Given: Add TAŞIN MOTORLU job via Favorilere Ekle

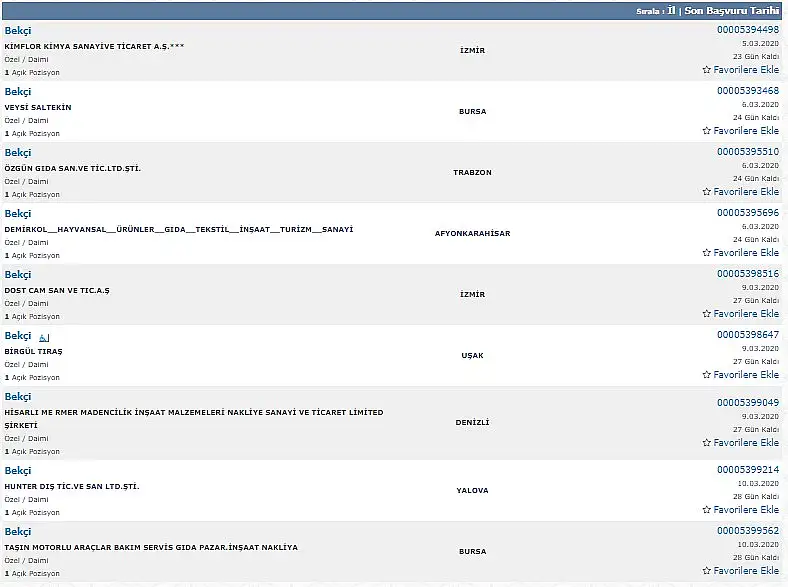Looking at the screenshot, I should click(x=746, y=570).
